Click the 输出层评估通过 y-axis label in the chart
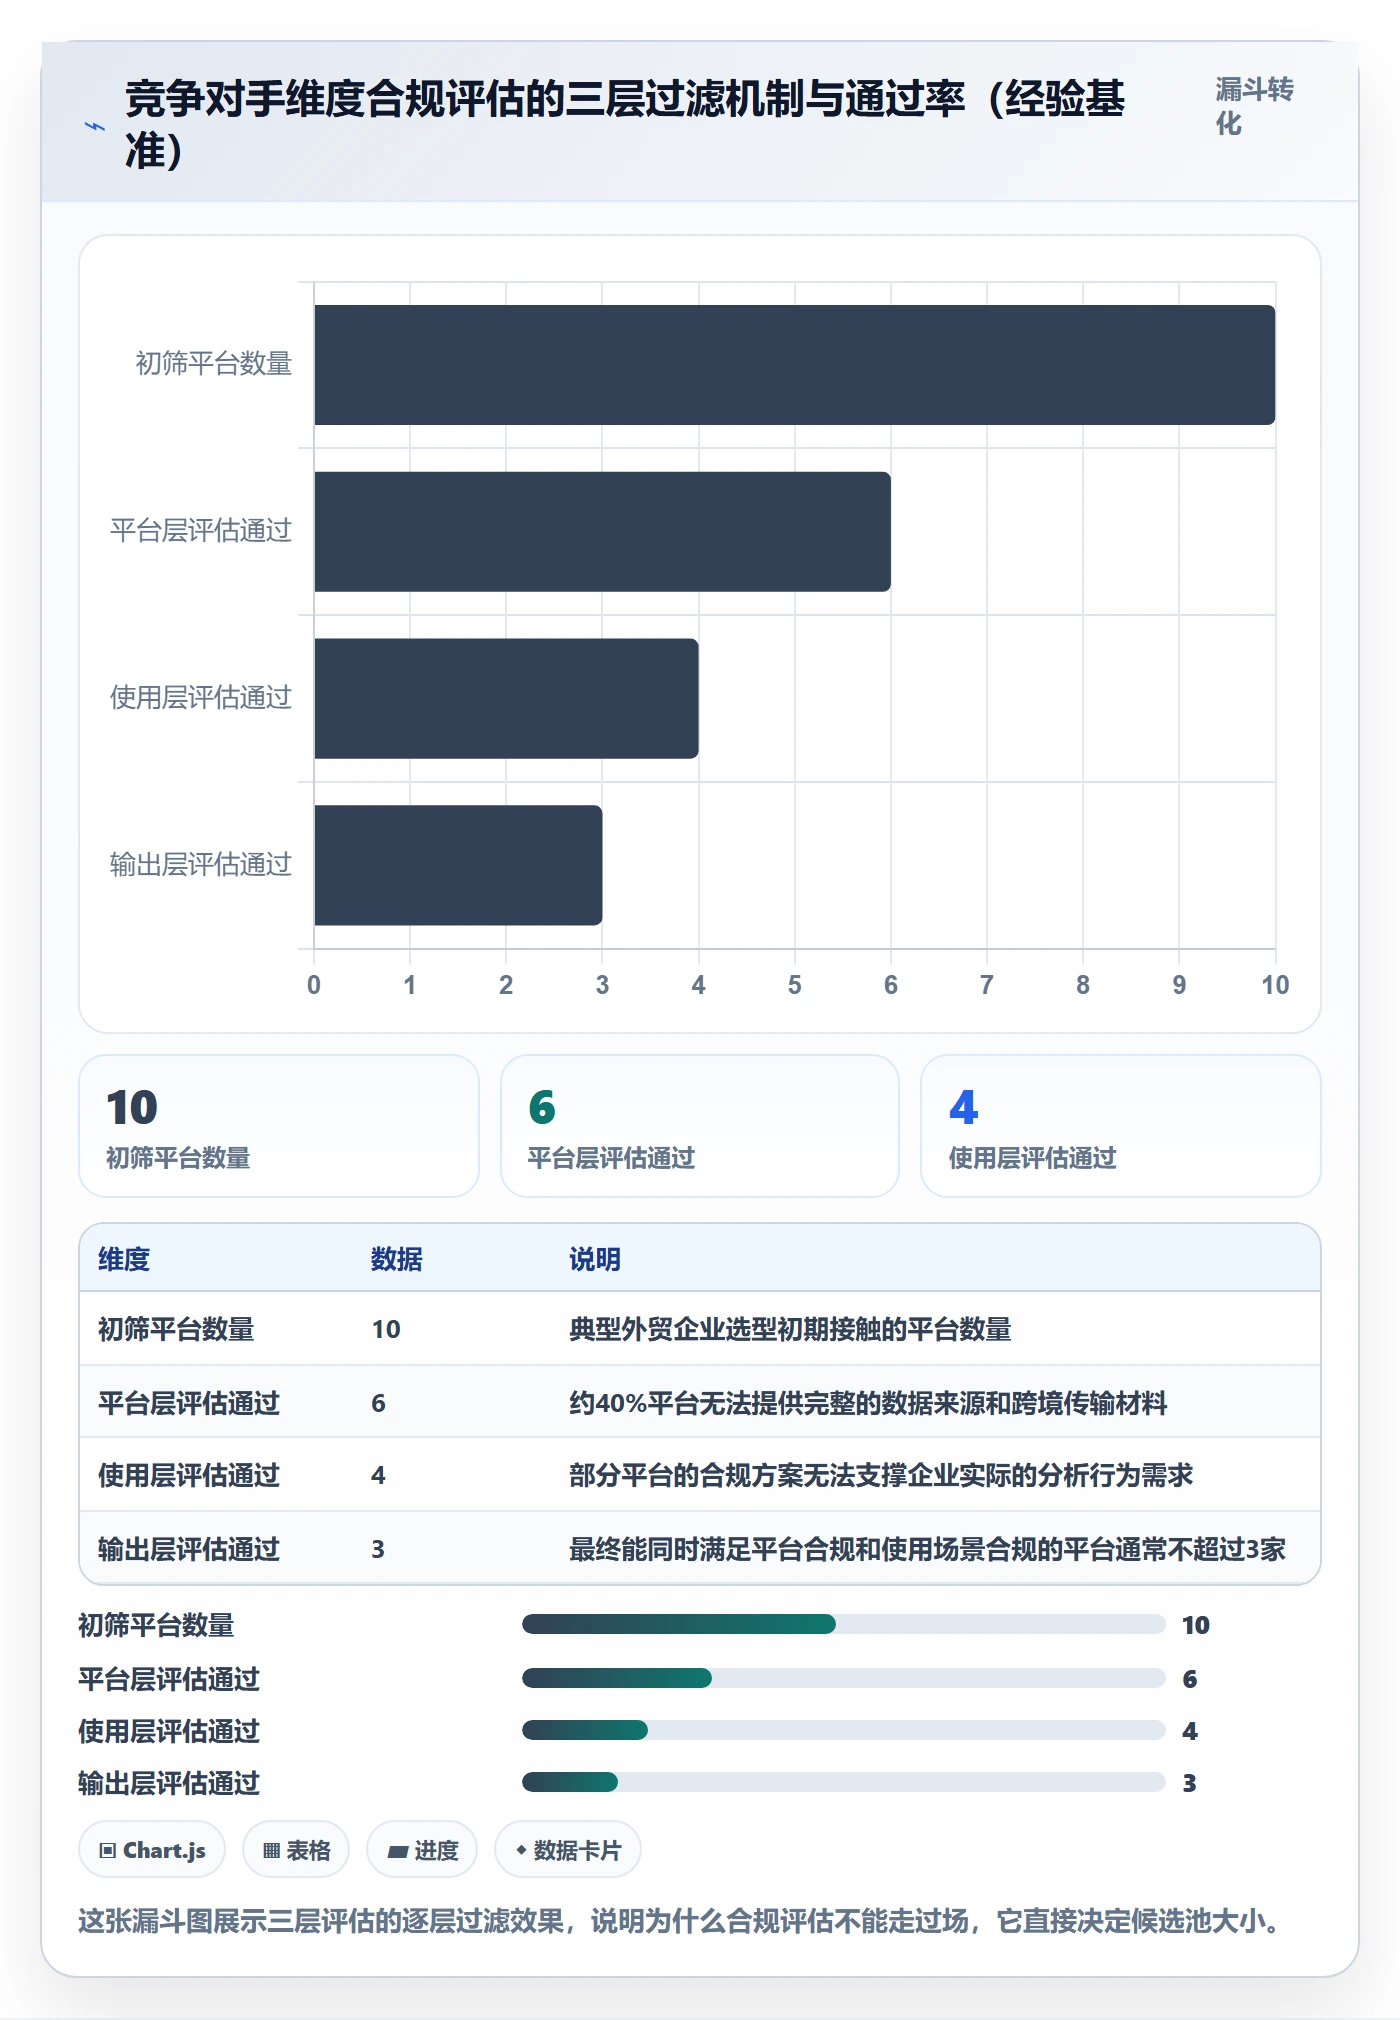 (201, 864)
